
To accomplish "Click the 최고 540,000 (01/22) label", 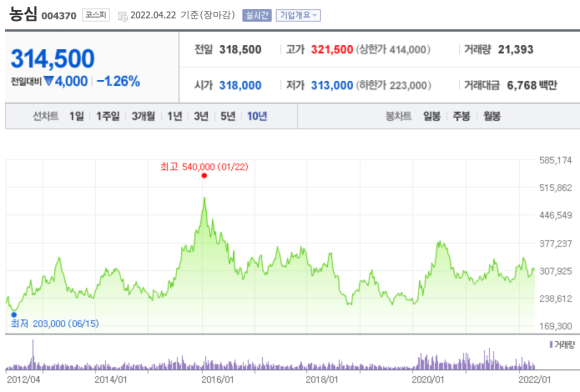I will (204, 167).
